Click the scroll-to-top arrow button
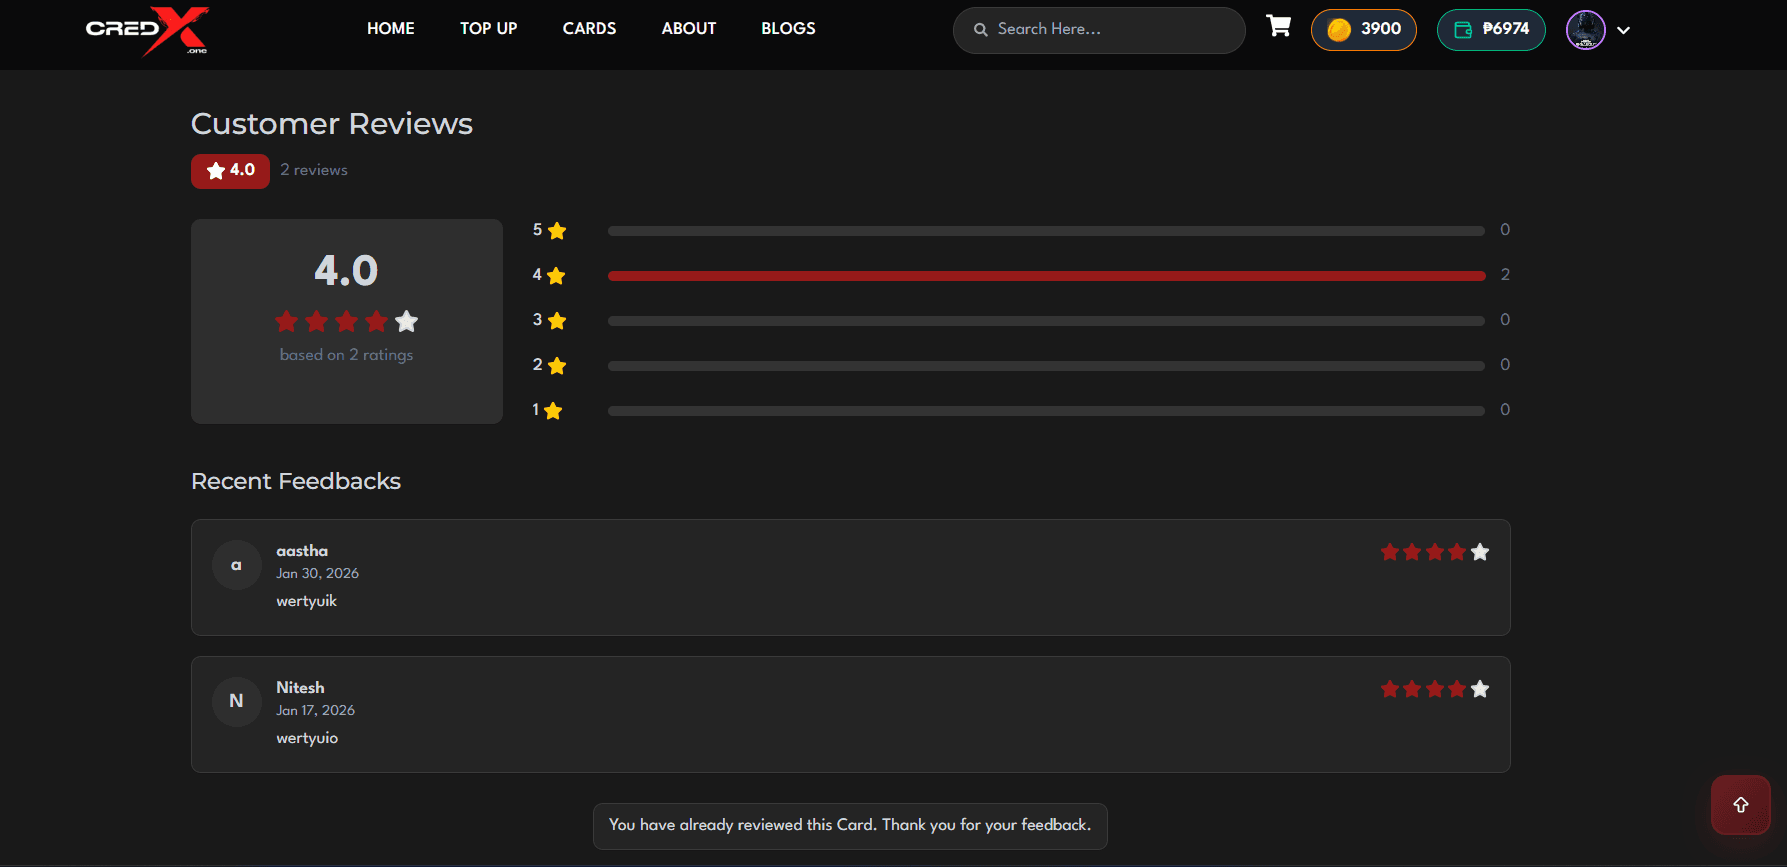 (1740, 805)
